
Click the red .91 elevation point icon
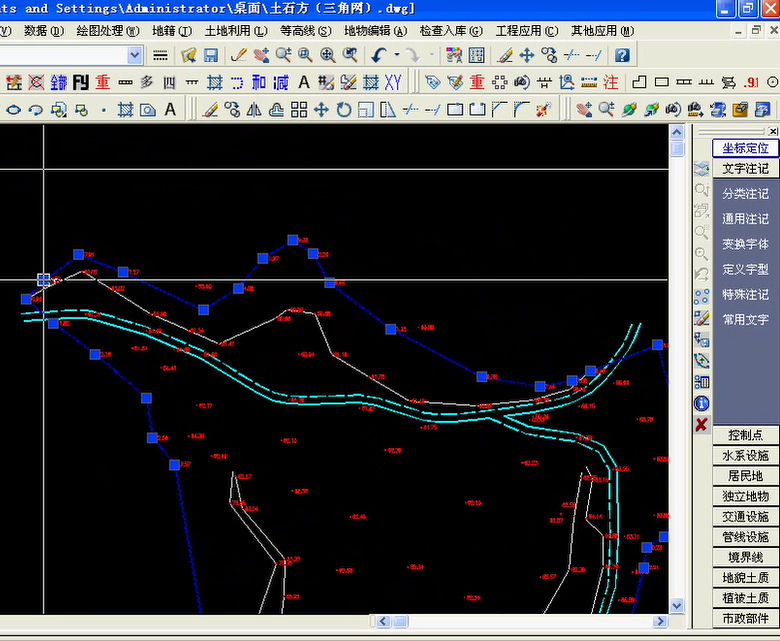coord(751,82)
